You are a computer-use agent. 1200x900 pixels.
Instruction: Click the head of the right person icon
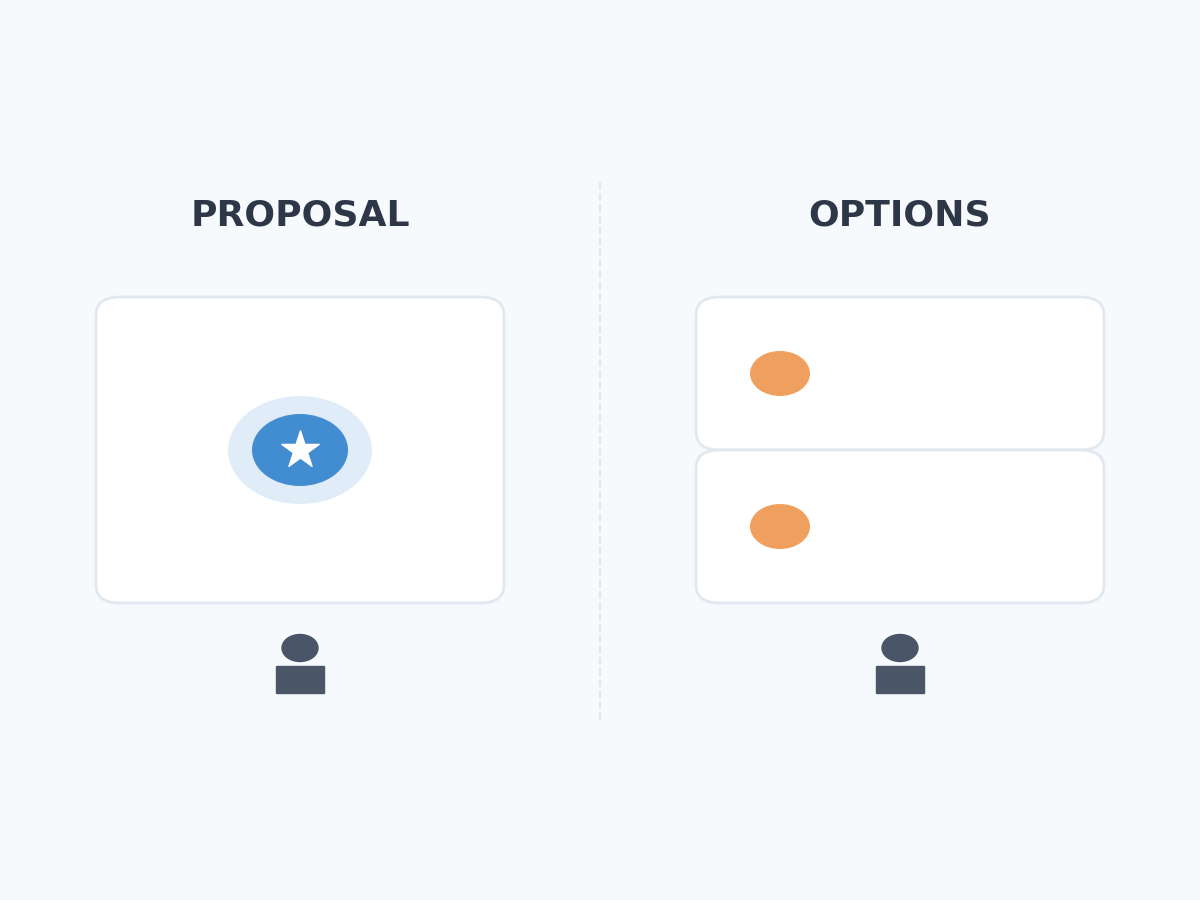pyautogui.click(x=900, y=647)
